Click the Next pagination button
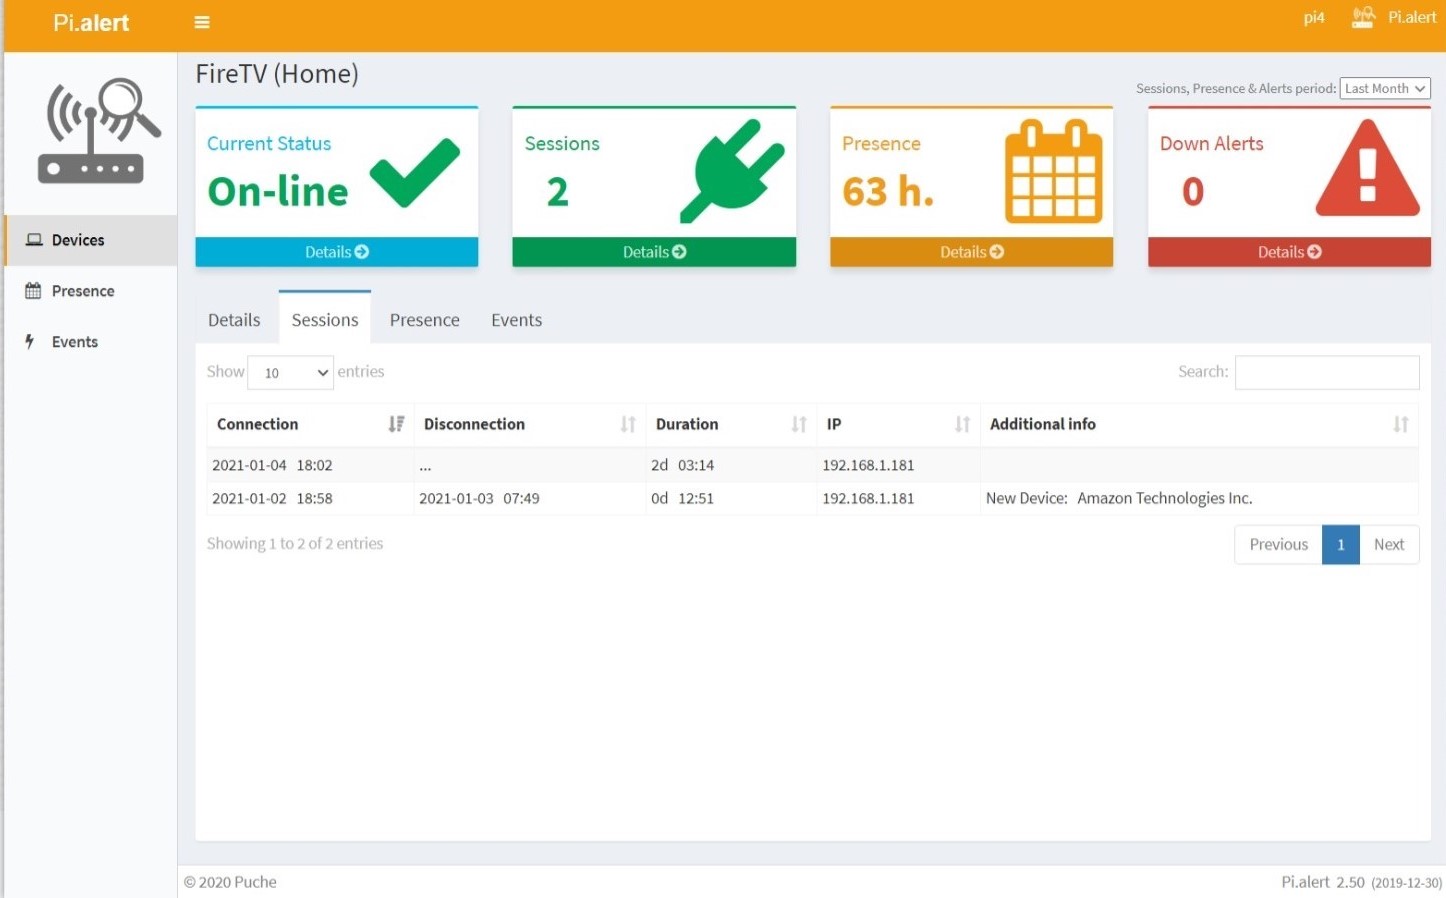 [x=1388, y=544]
